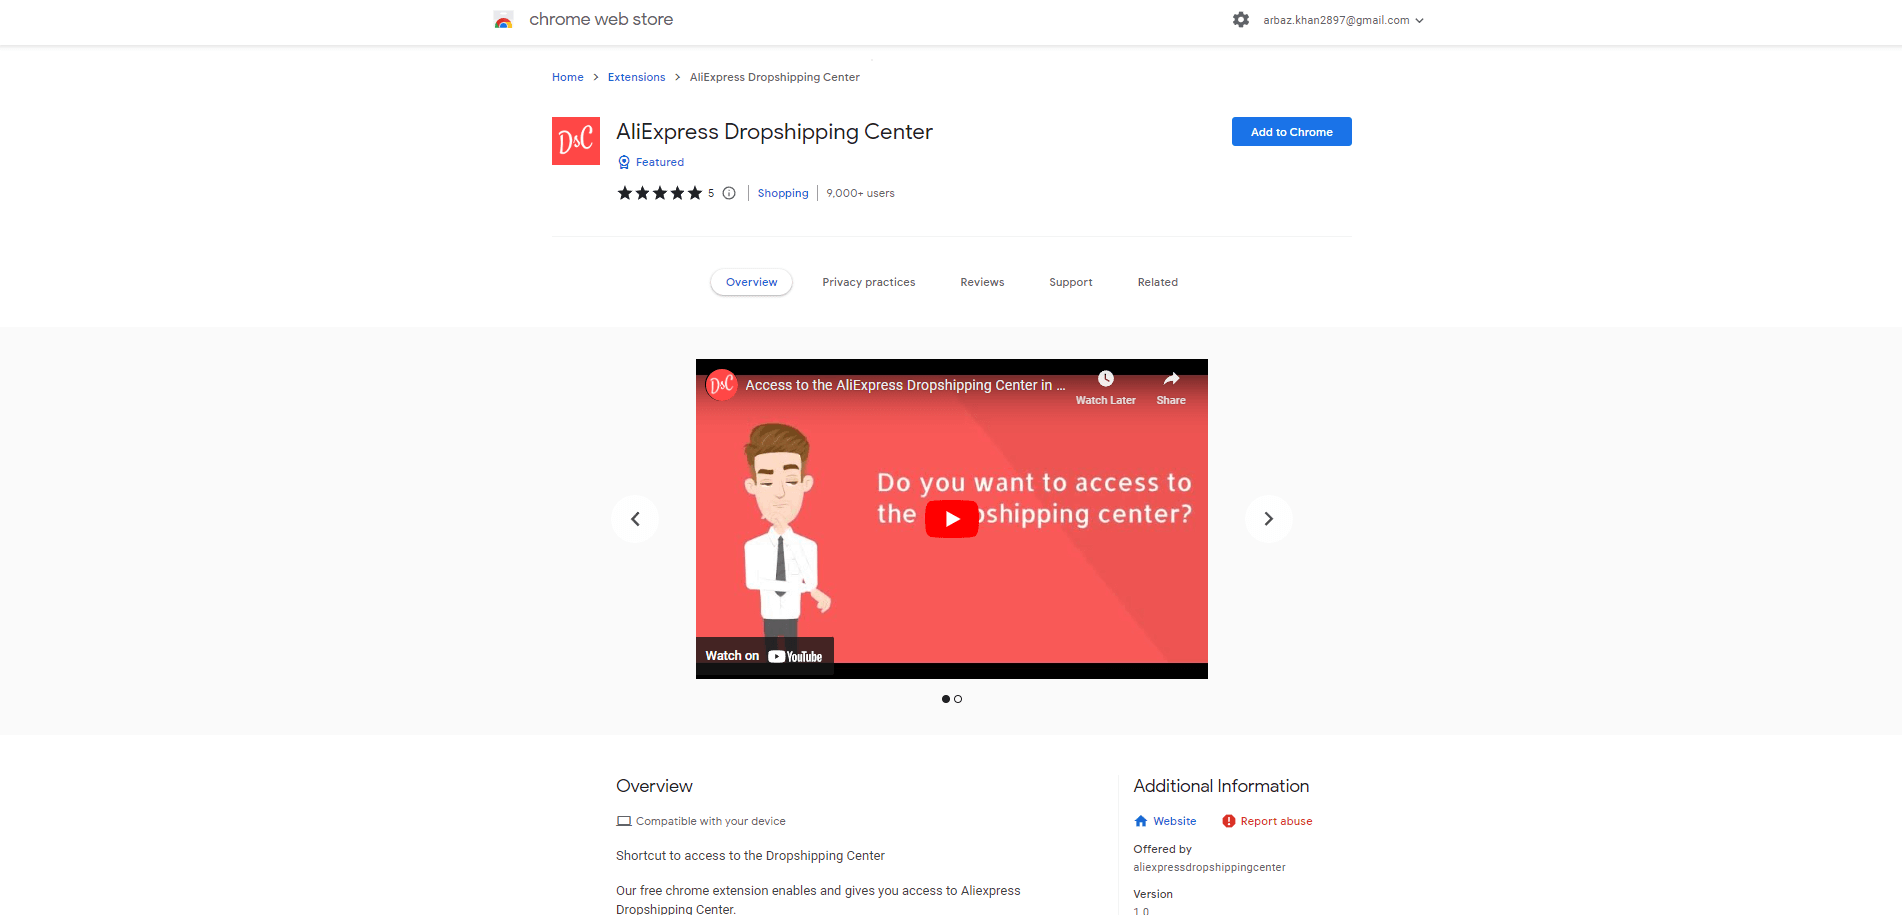Select the Overview tab
The image size is (1902, 915).
click(x=751, y=282)
